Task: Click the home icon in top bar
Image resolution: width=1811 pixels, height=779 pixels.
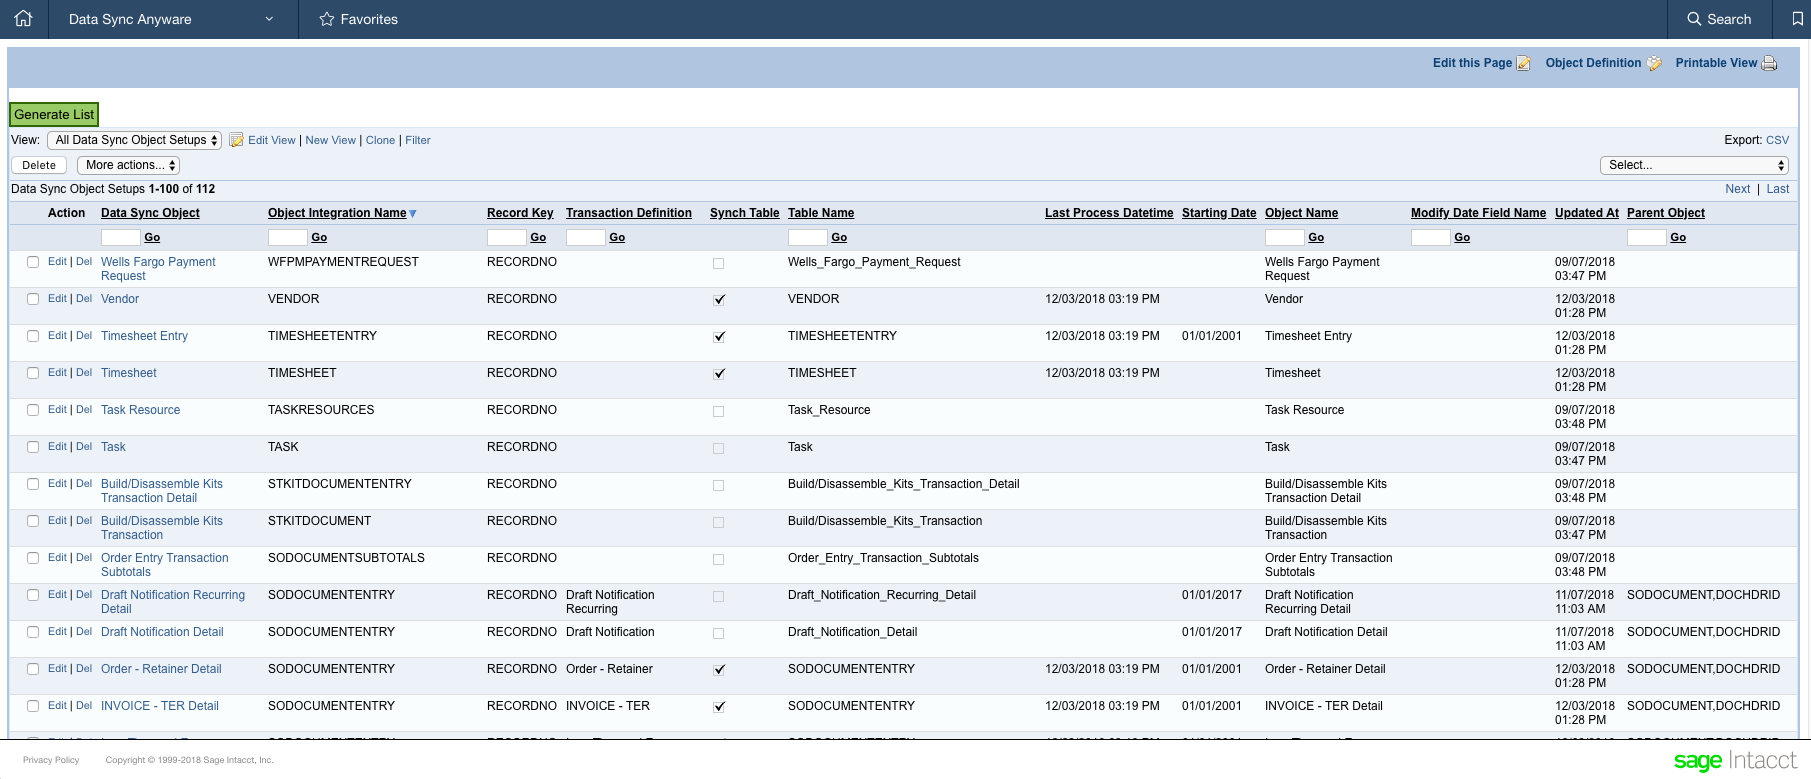Action: pos(23,19)
